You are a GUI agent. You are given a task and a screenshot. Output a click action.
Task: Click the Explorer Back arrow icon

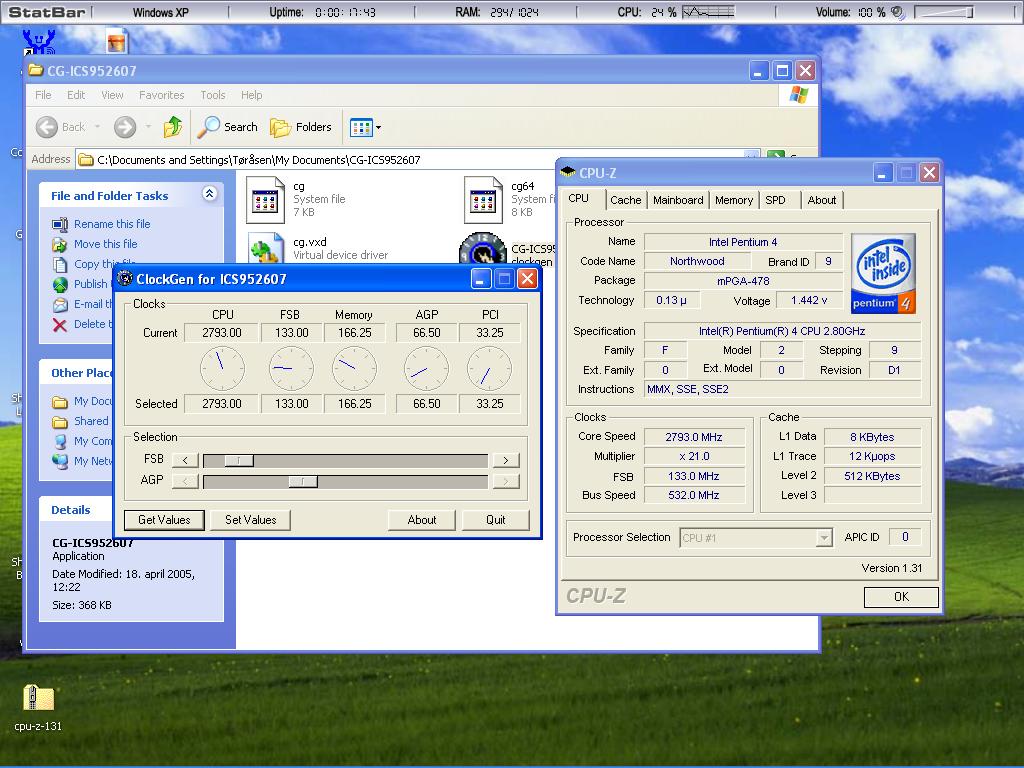pos(47,127)
